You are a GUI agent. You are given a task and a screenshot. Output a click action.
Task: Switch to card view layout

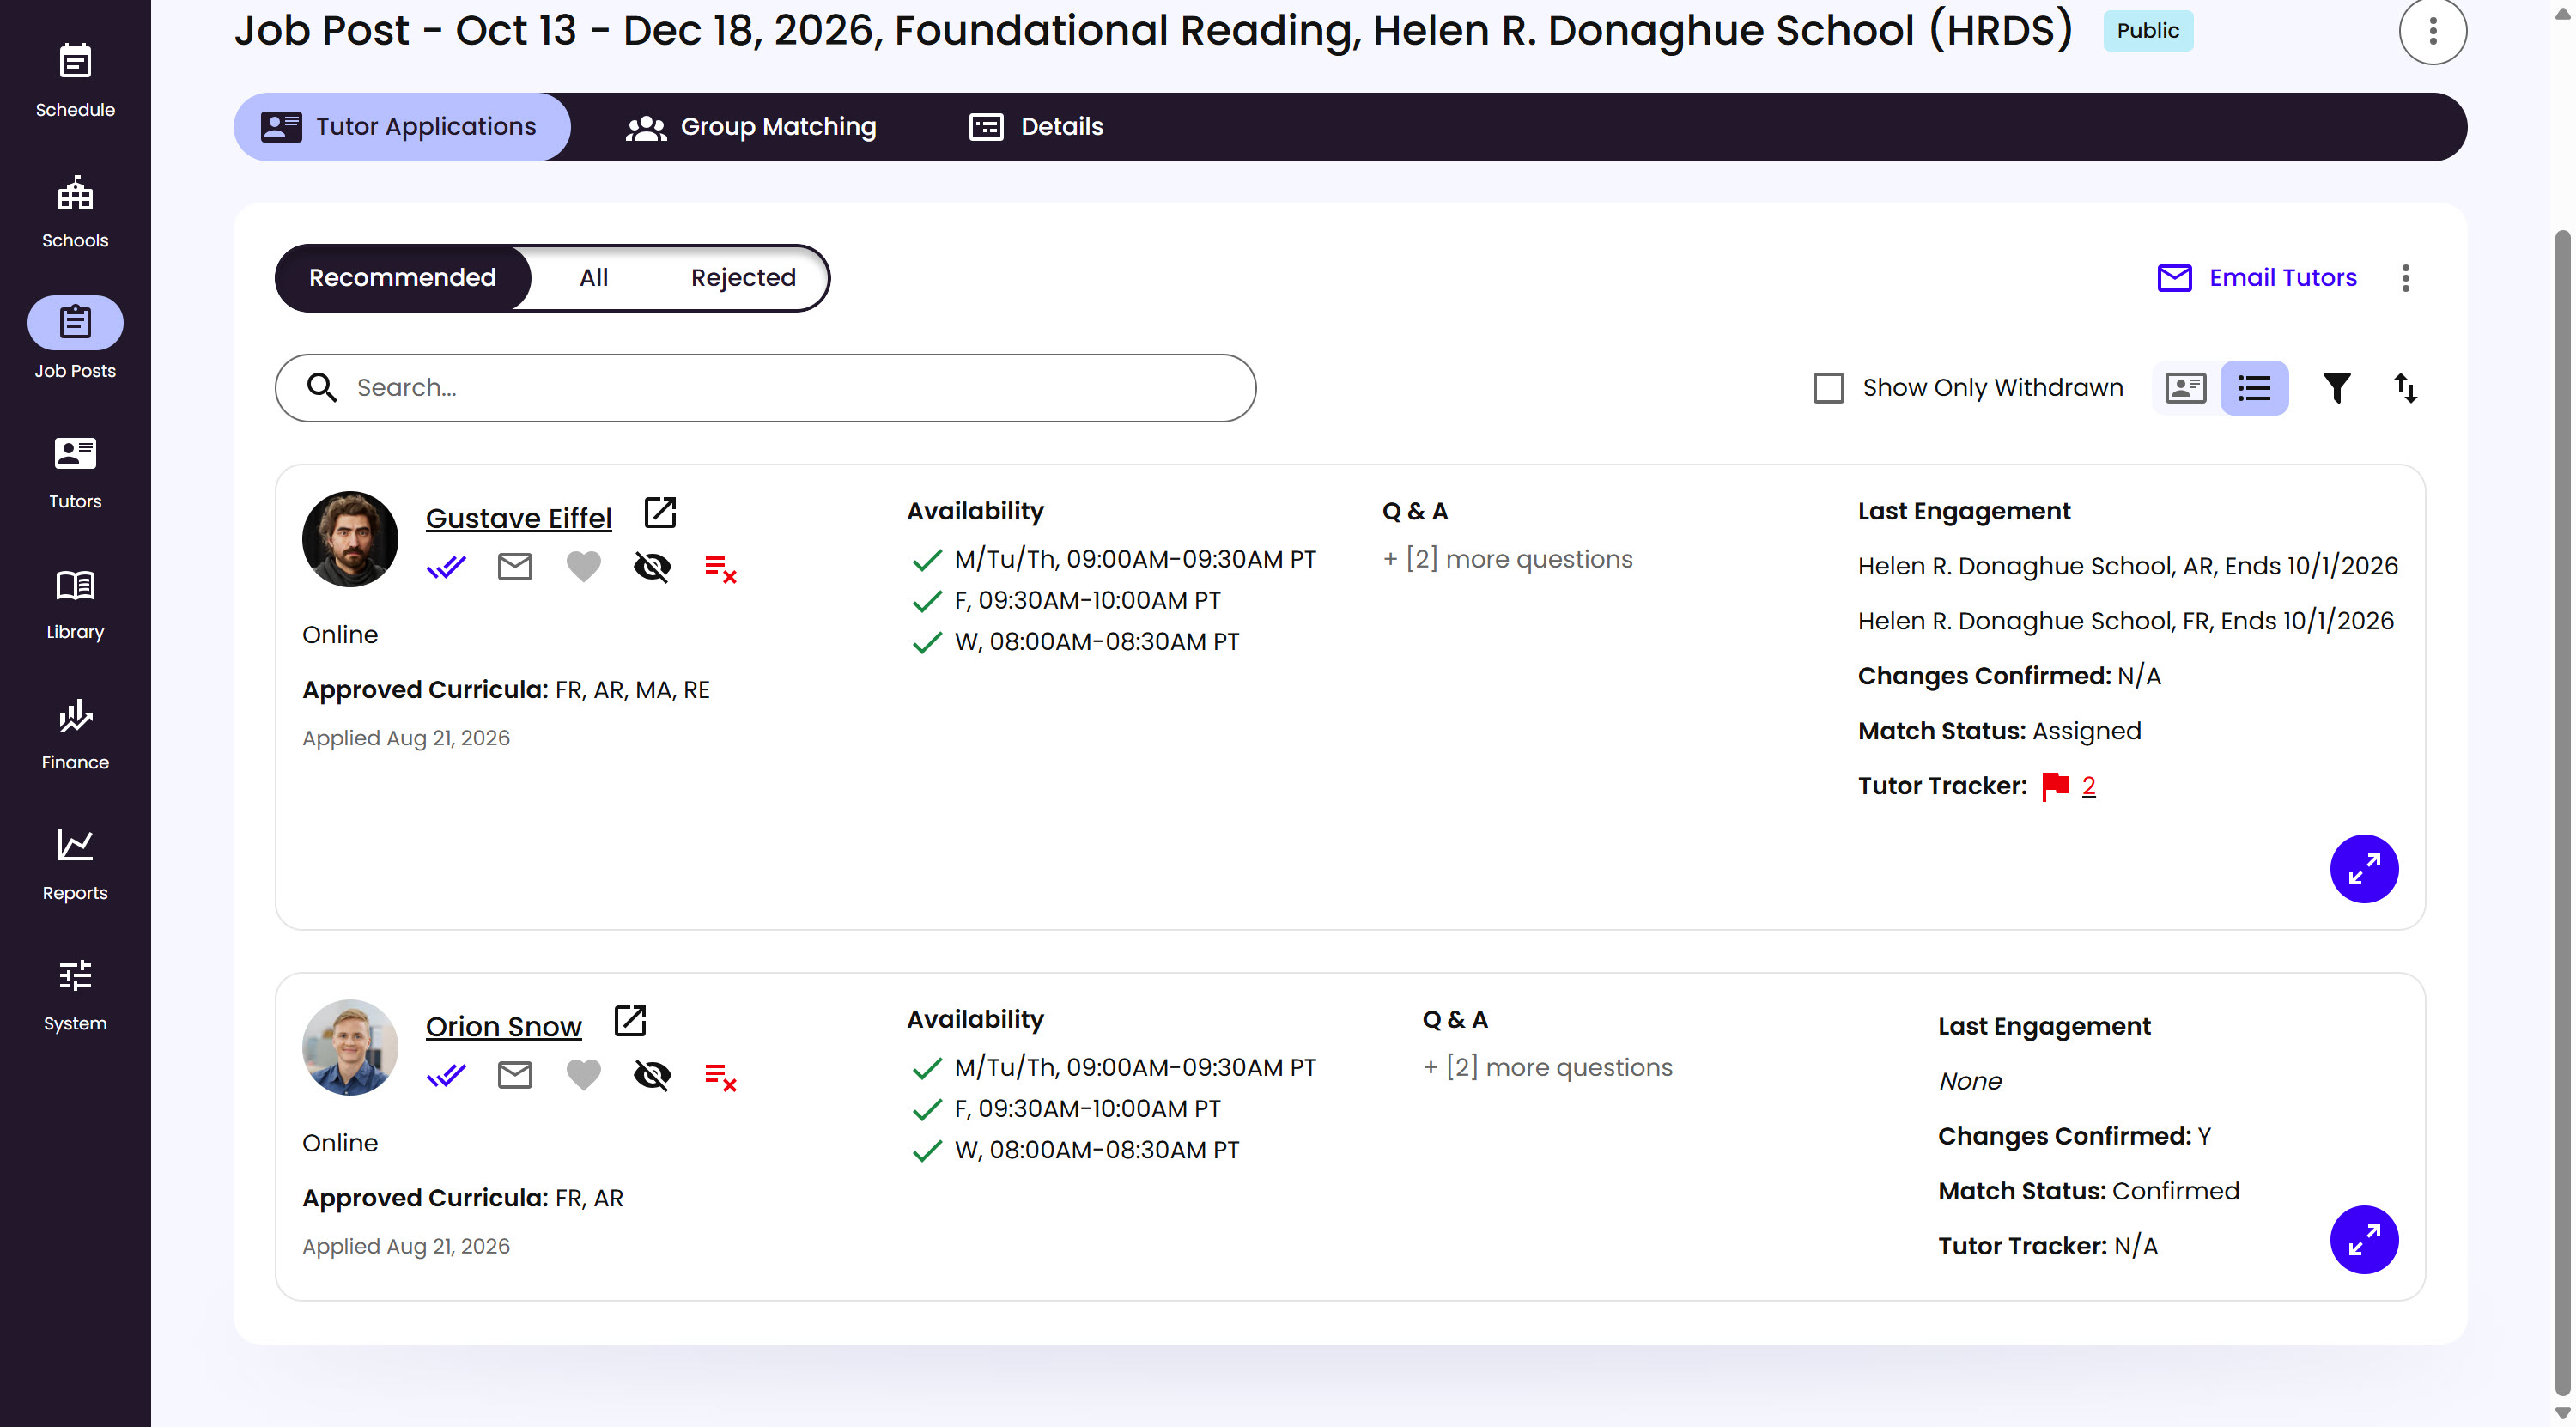tap(2186, 388)
